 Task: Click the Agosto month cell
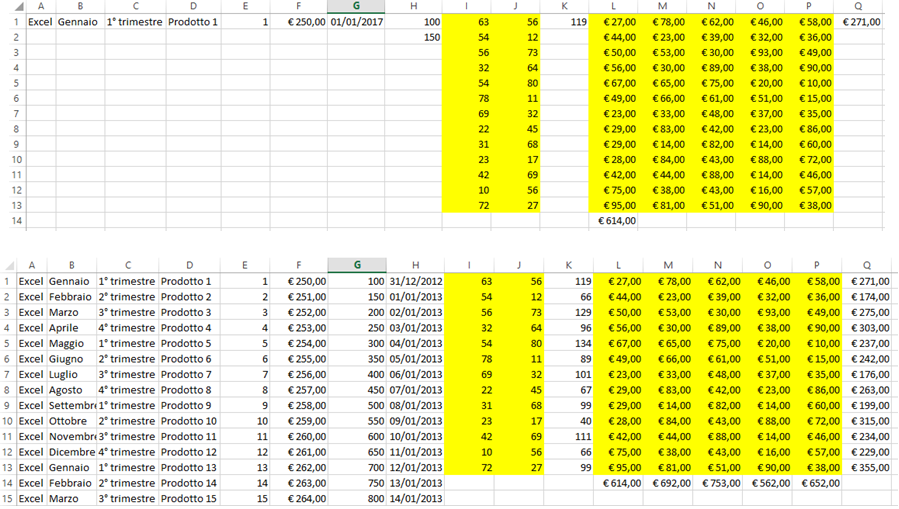(x=72, y=390)
